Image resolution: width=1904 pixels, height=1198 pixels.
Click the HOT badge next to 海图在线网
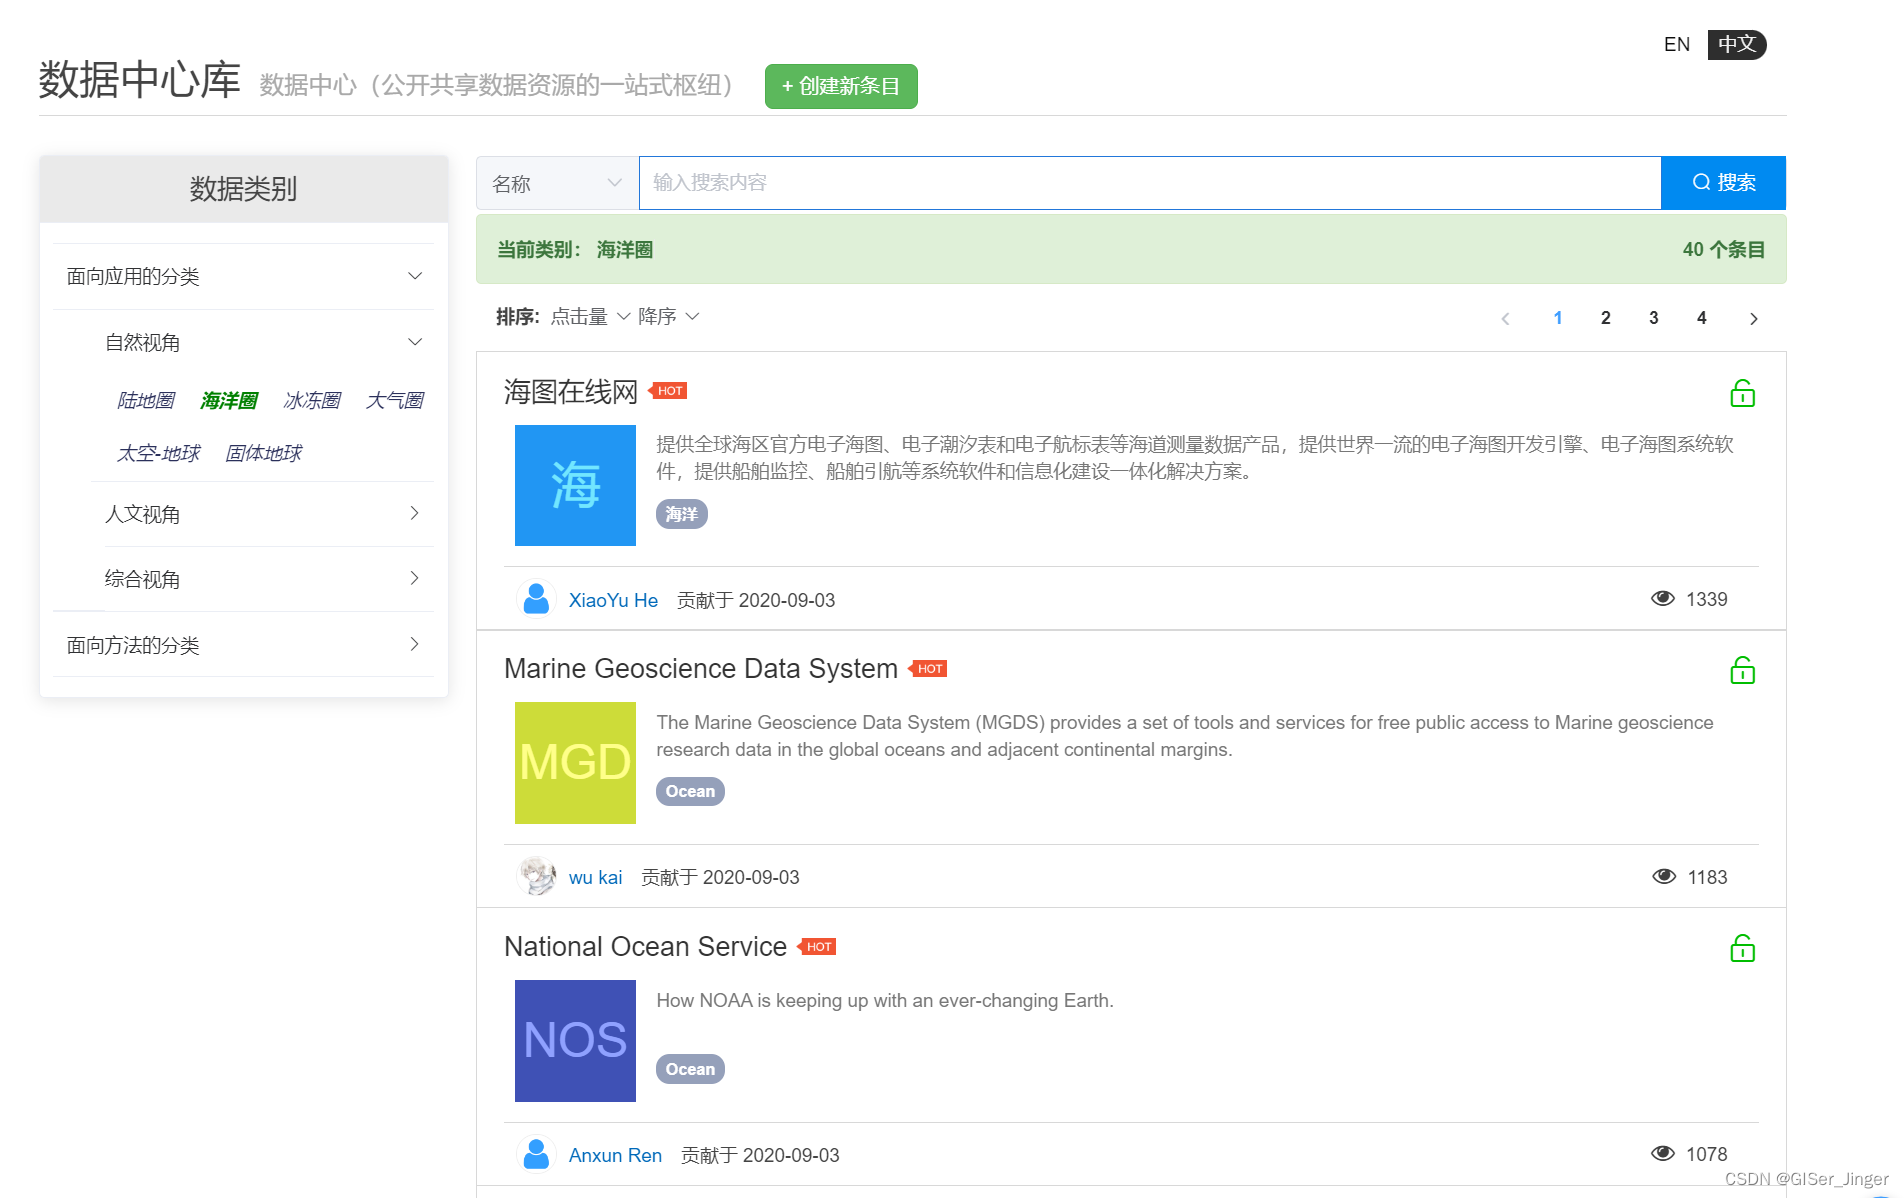(x=669, y=391)
